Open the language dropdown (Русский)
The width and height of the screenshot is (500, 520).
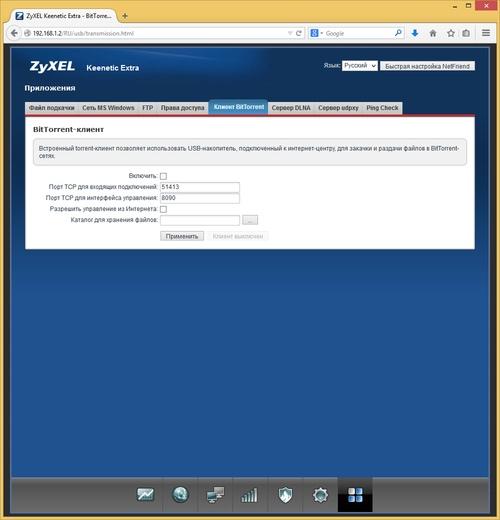[360, 66]
